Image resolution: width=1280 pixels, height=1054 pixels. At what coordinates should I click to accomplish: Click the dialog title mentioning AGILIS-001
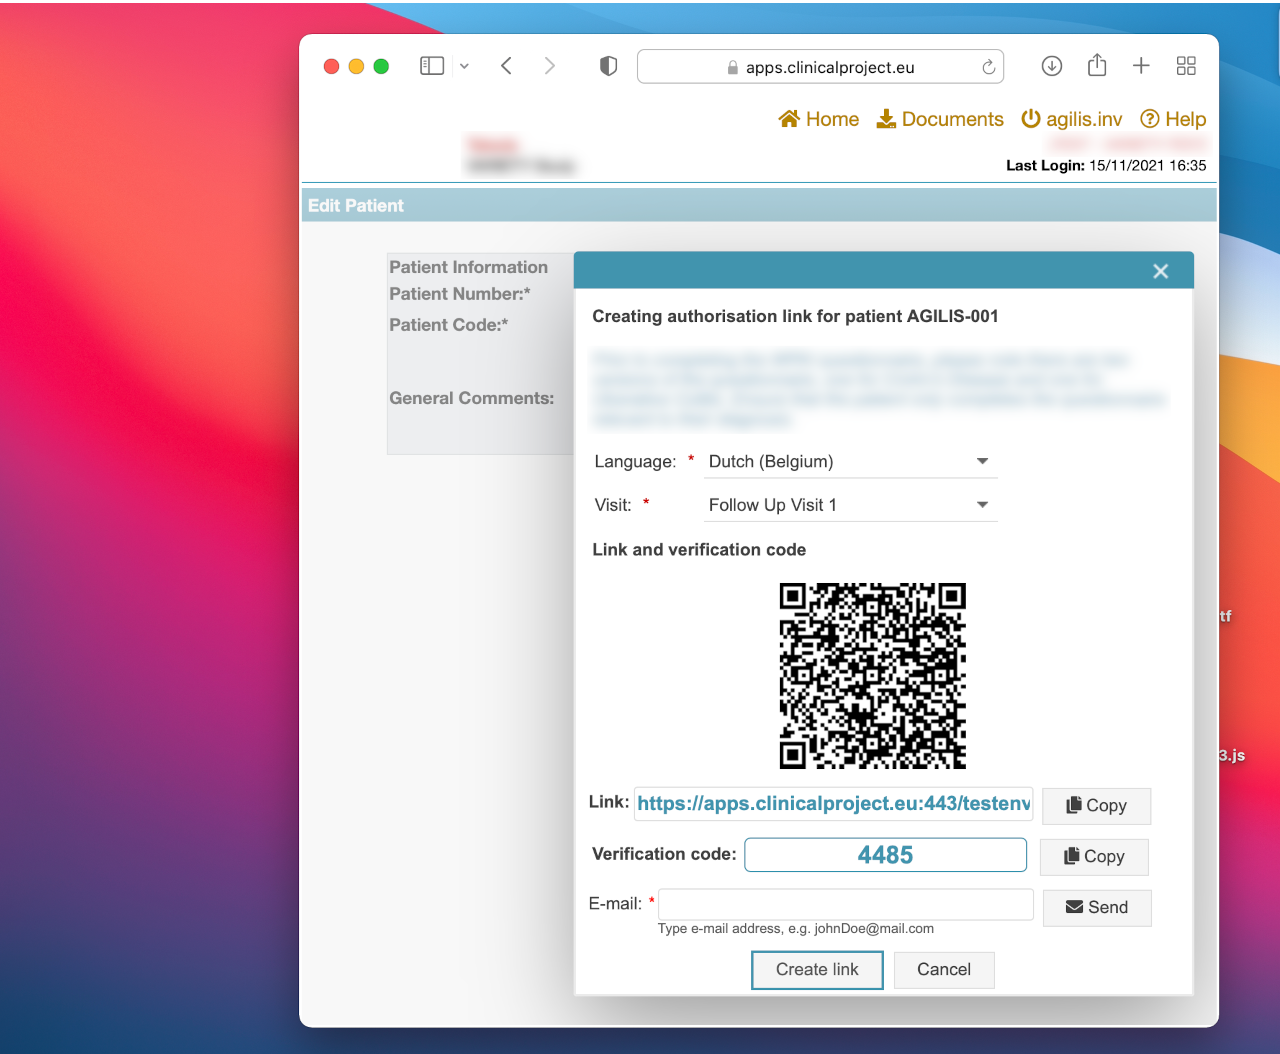tap(795, 316)
